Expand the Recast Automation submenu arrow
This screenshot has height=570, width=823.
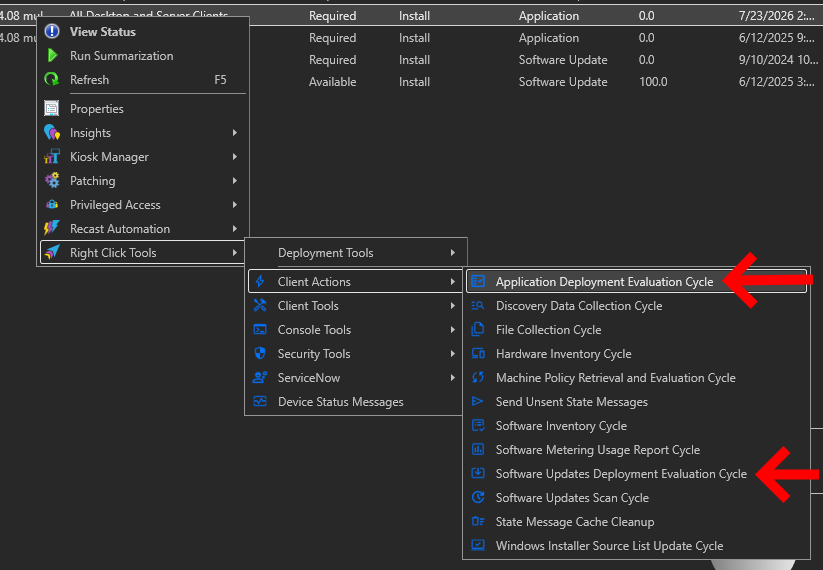click(235, 228)
